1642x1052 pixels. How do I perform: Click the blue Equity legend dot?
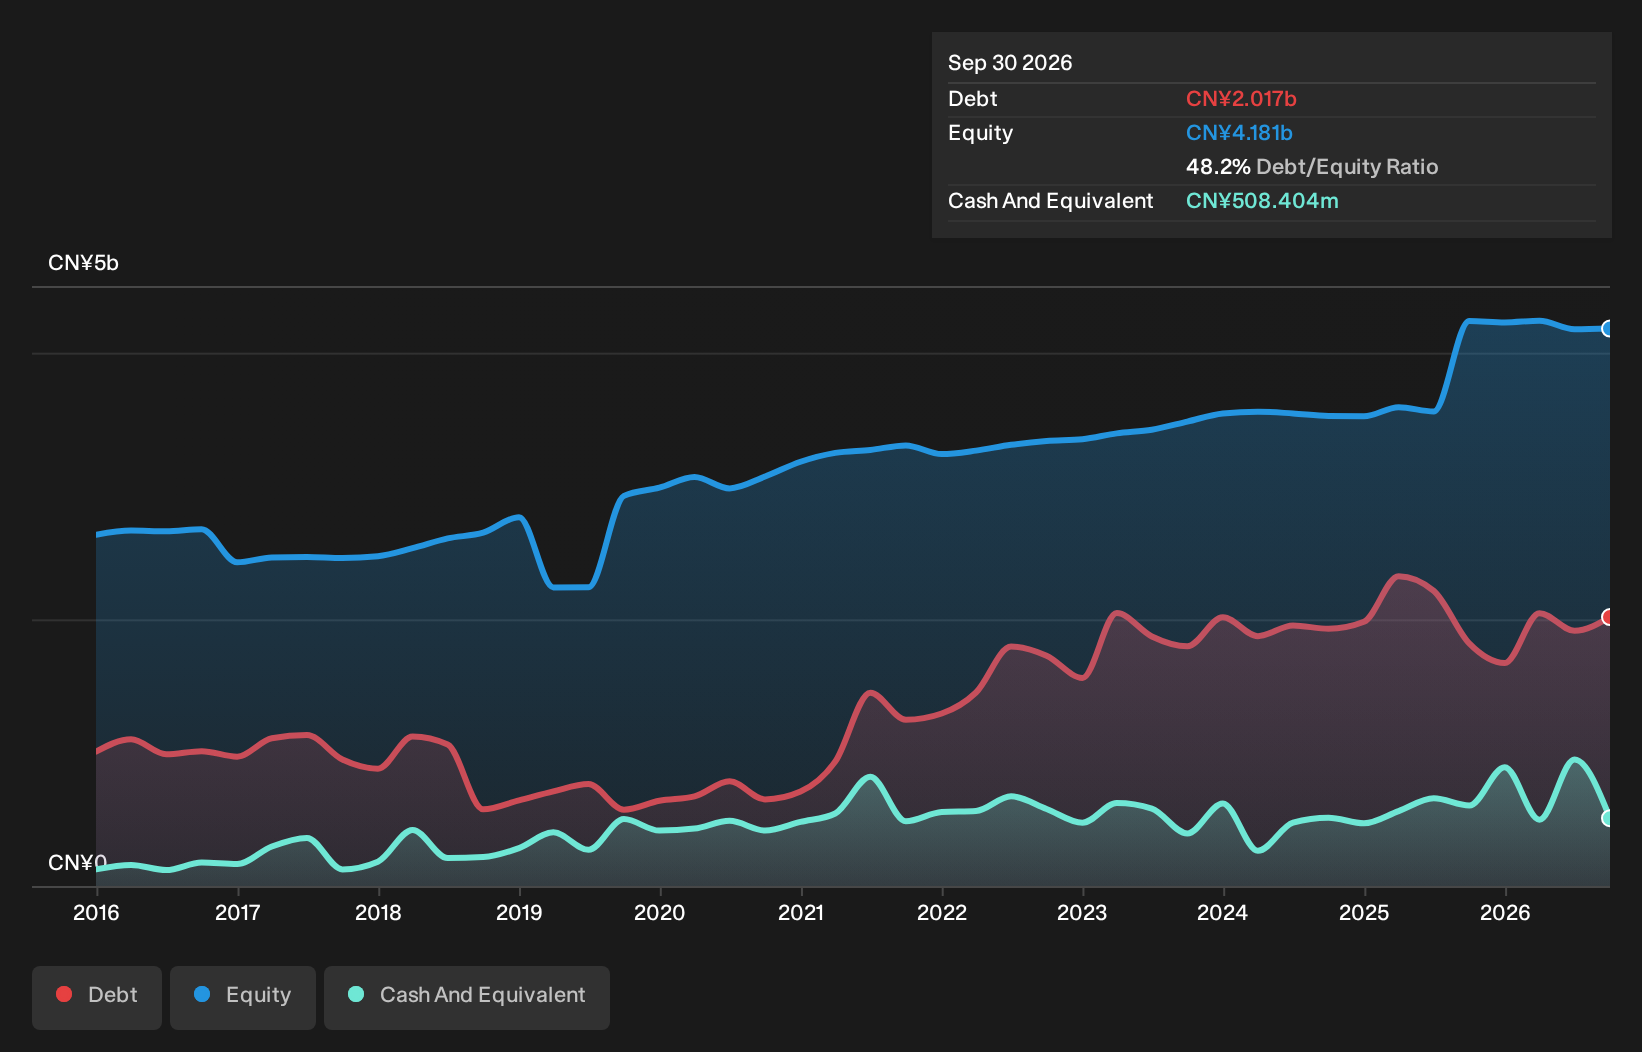click(202, 994)
